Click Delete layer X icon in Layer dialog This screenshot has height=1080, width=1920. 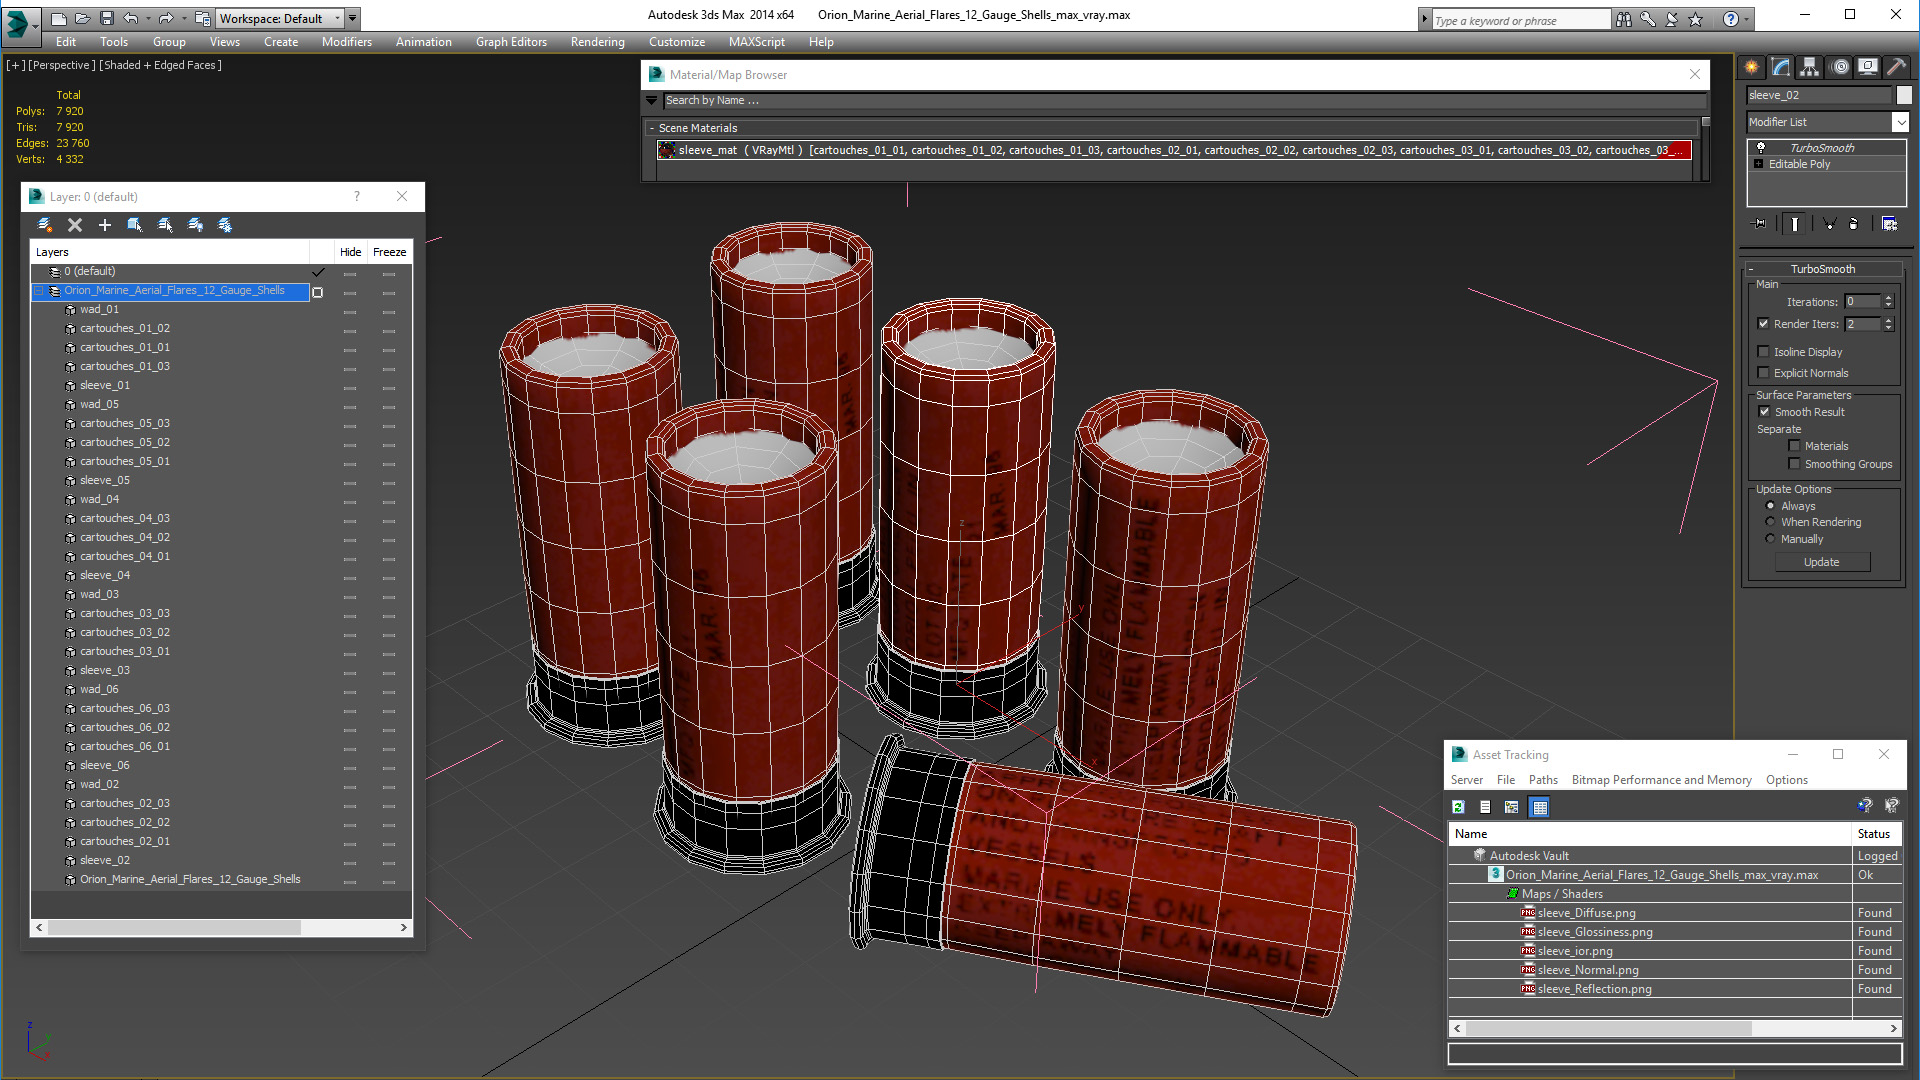coord(75,225)
